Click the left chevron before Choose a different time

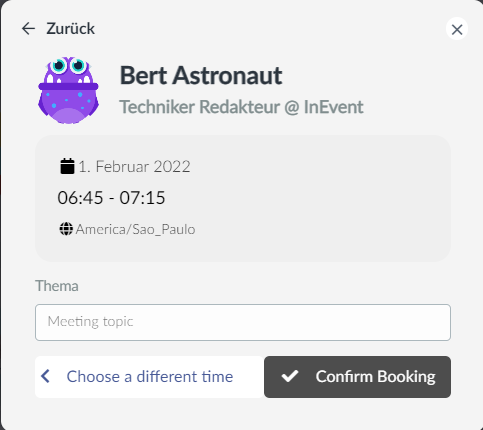(x=45, y=376)
